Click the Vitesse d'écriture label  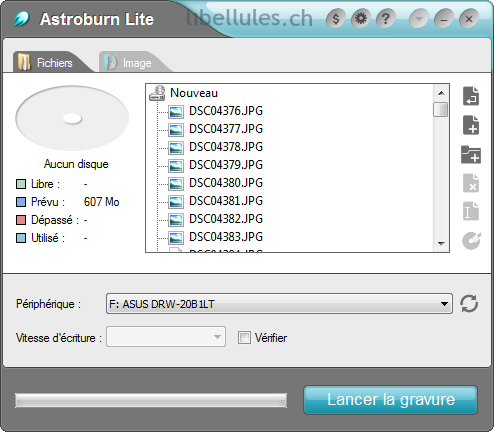59,338
